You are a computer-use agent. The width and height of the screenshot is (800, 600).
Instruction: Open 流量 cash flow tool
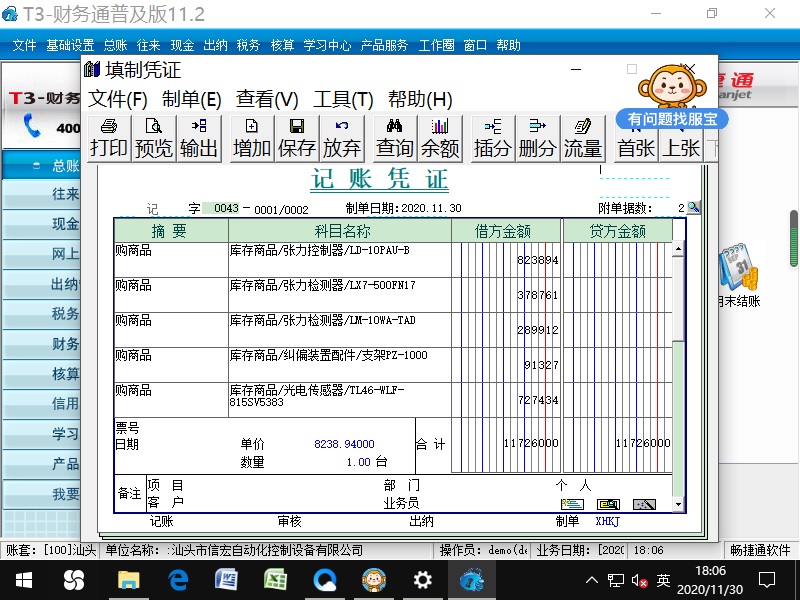[582, 139]
